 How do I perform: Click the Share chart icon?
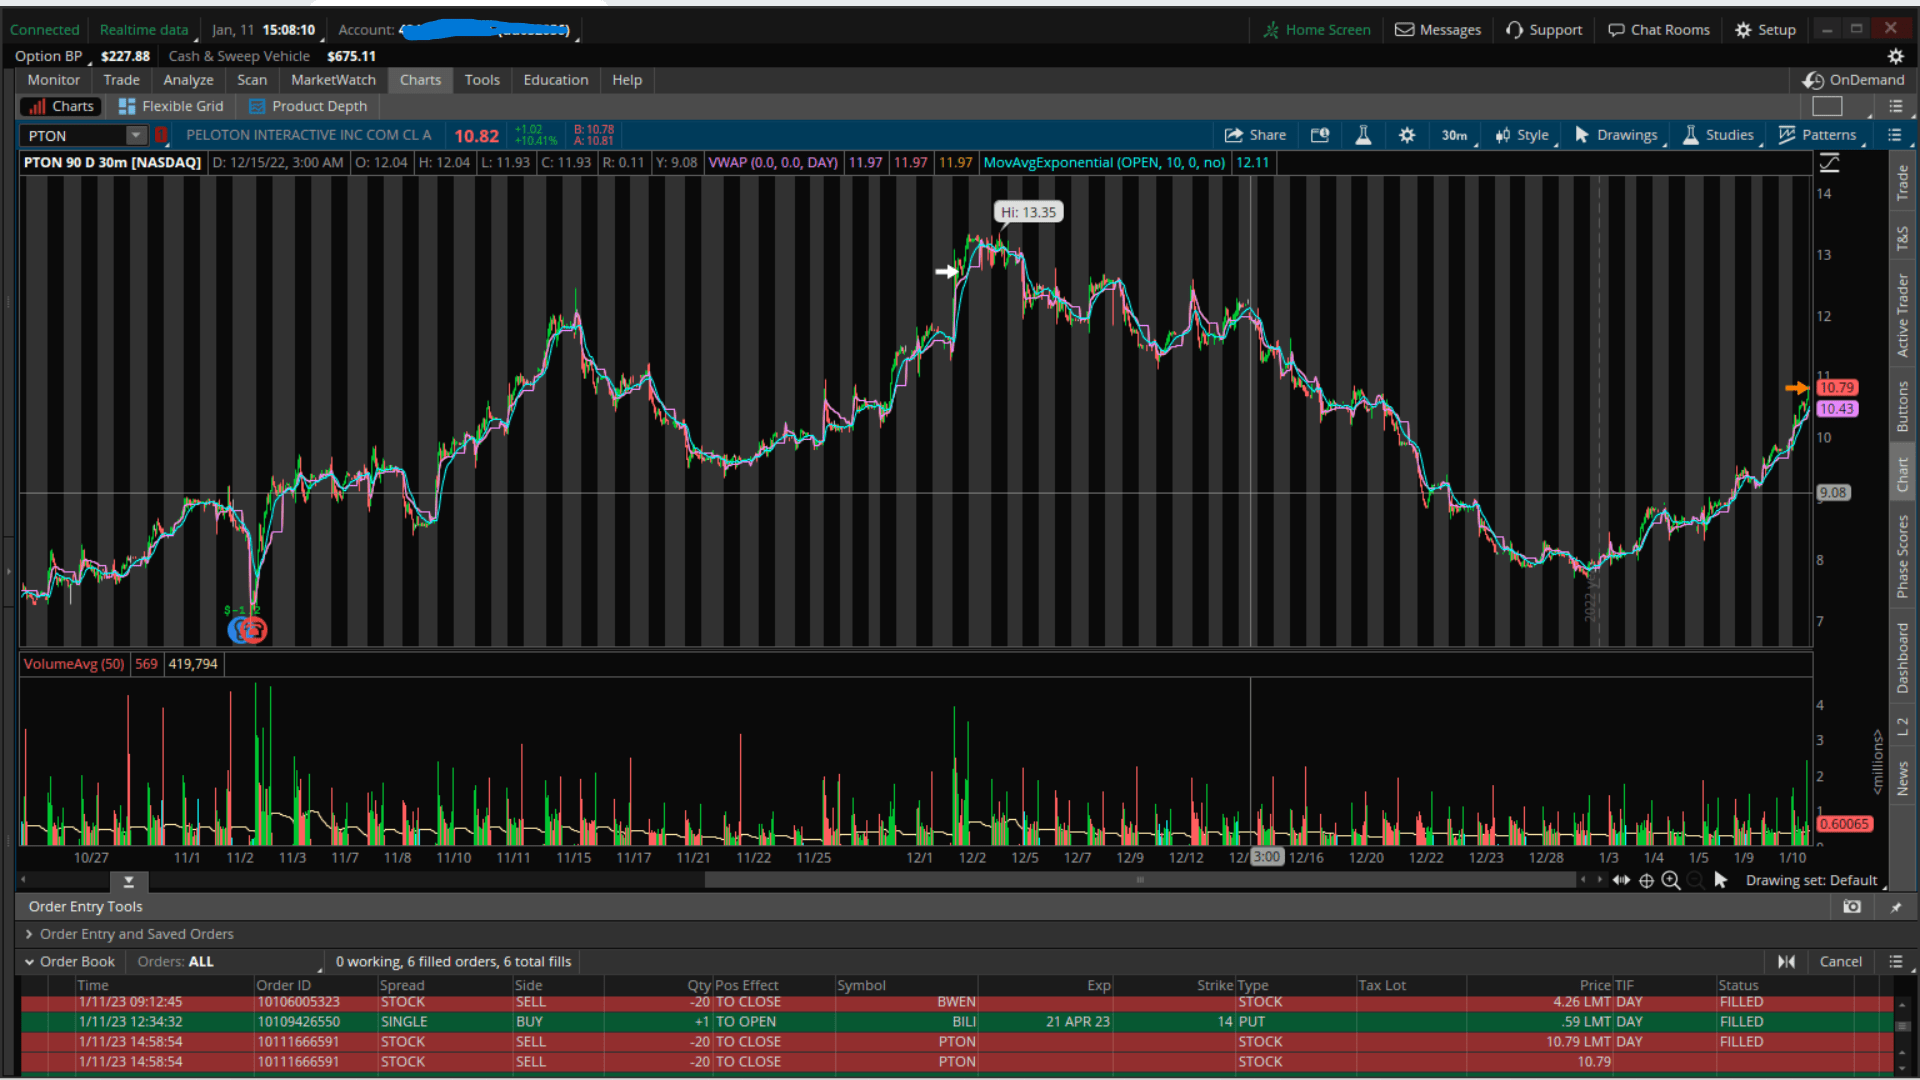(x=1255, y=135)
